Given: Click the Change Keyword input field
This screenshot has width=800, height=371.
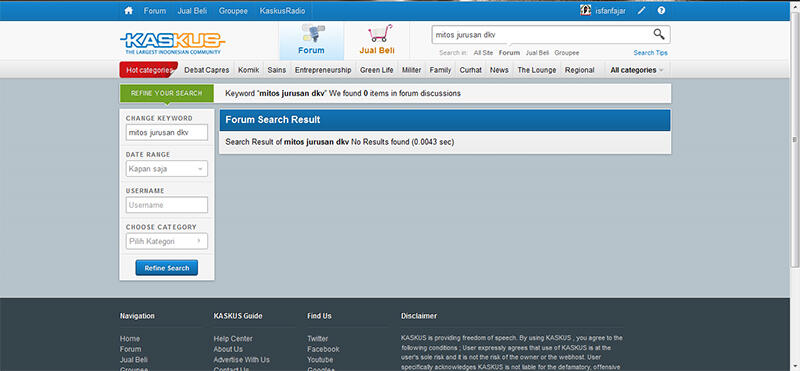Looking at the screenshot, I should click(167, 132).
